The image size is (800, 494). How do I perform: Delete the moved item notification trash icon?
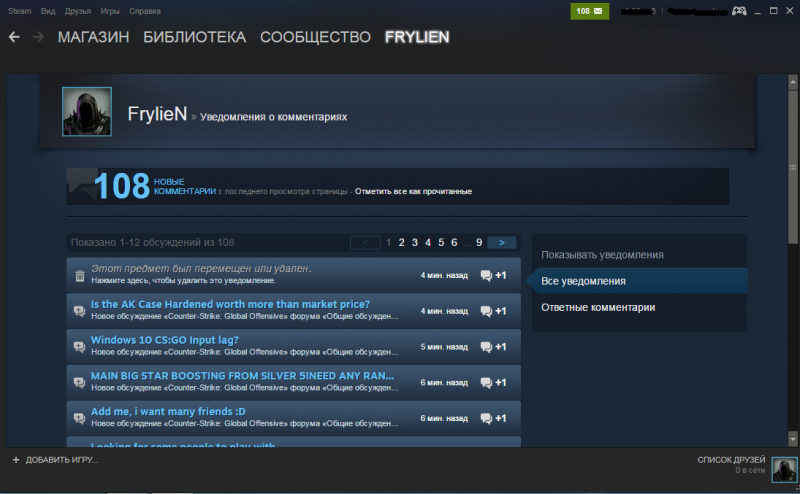tap(80, 276)
